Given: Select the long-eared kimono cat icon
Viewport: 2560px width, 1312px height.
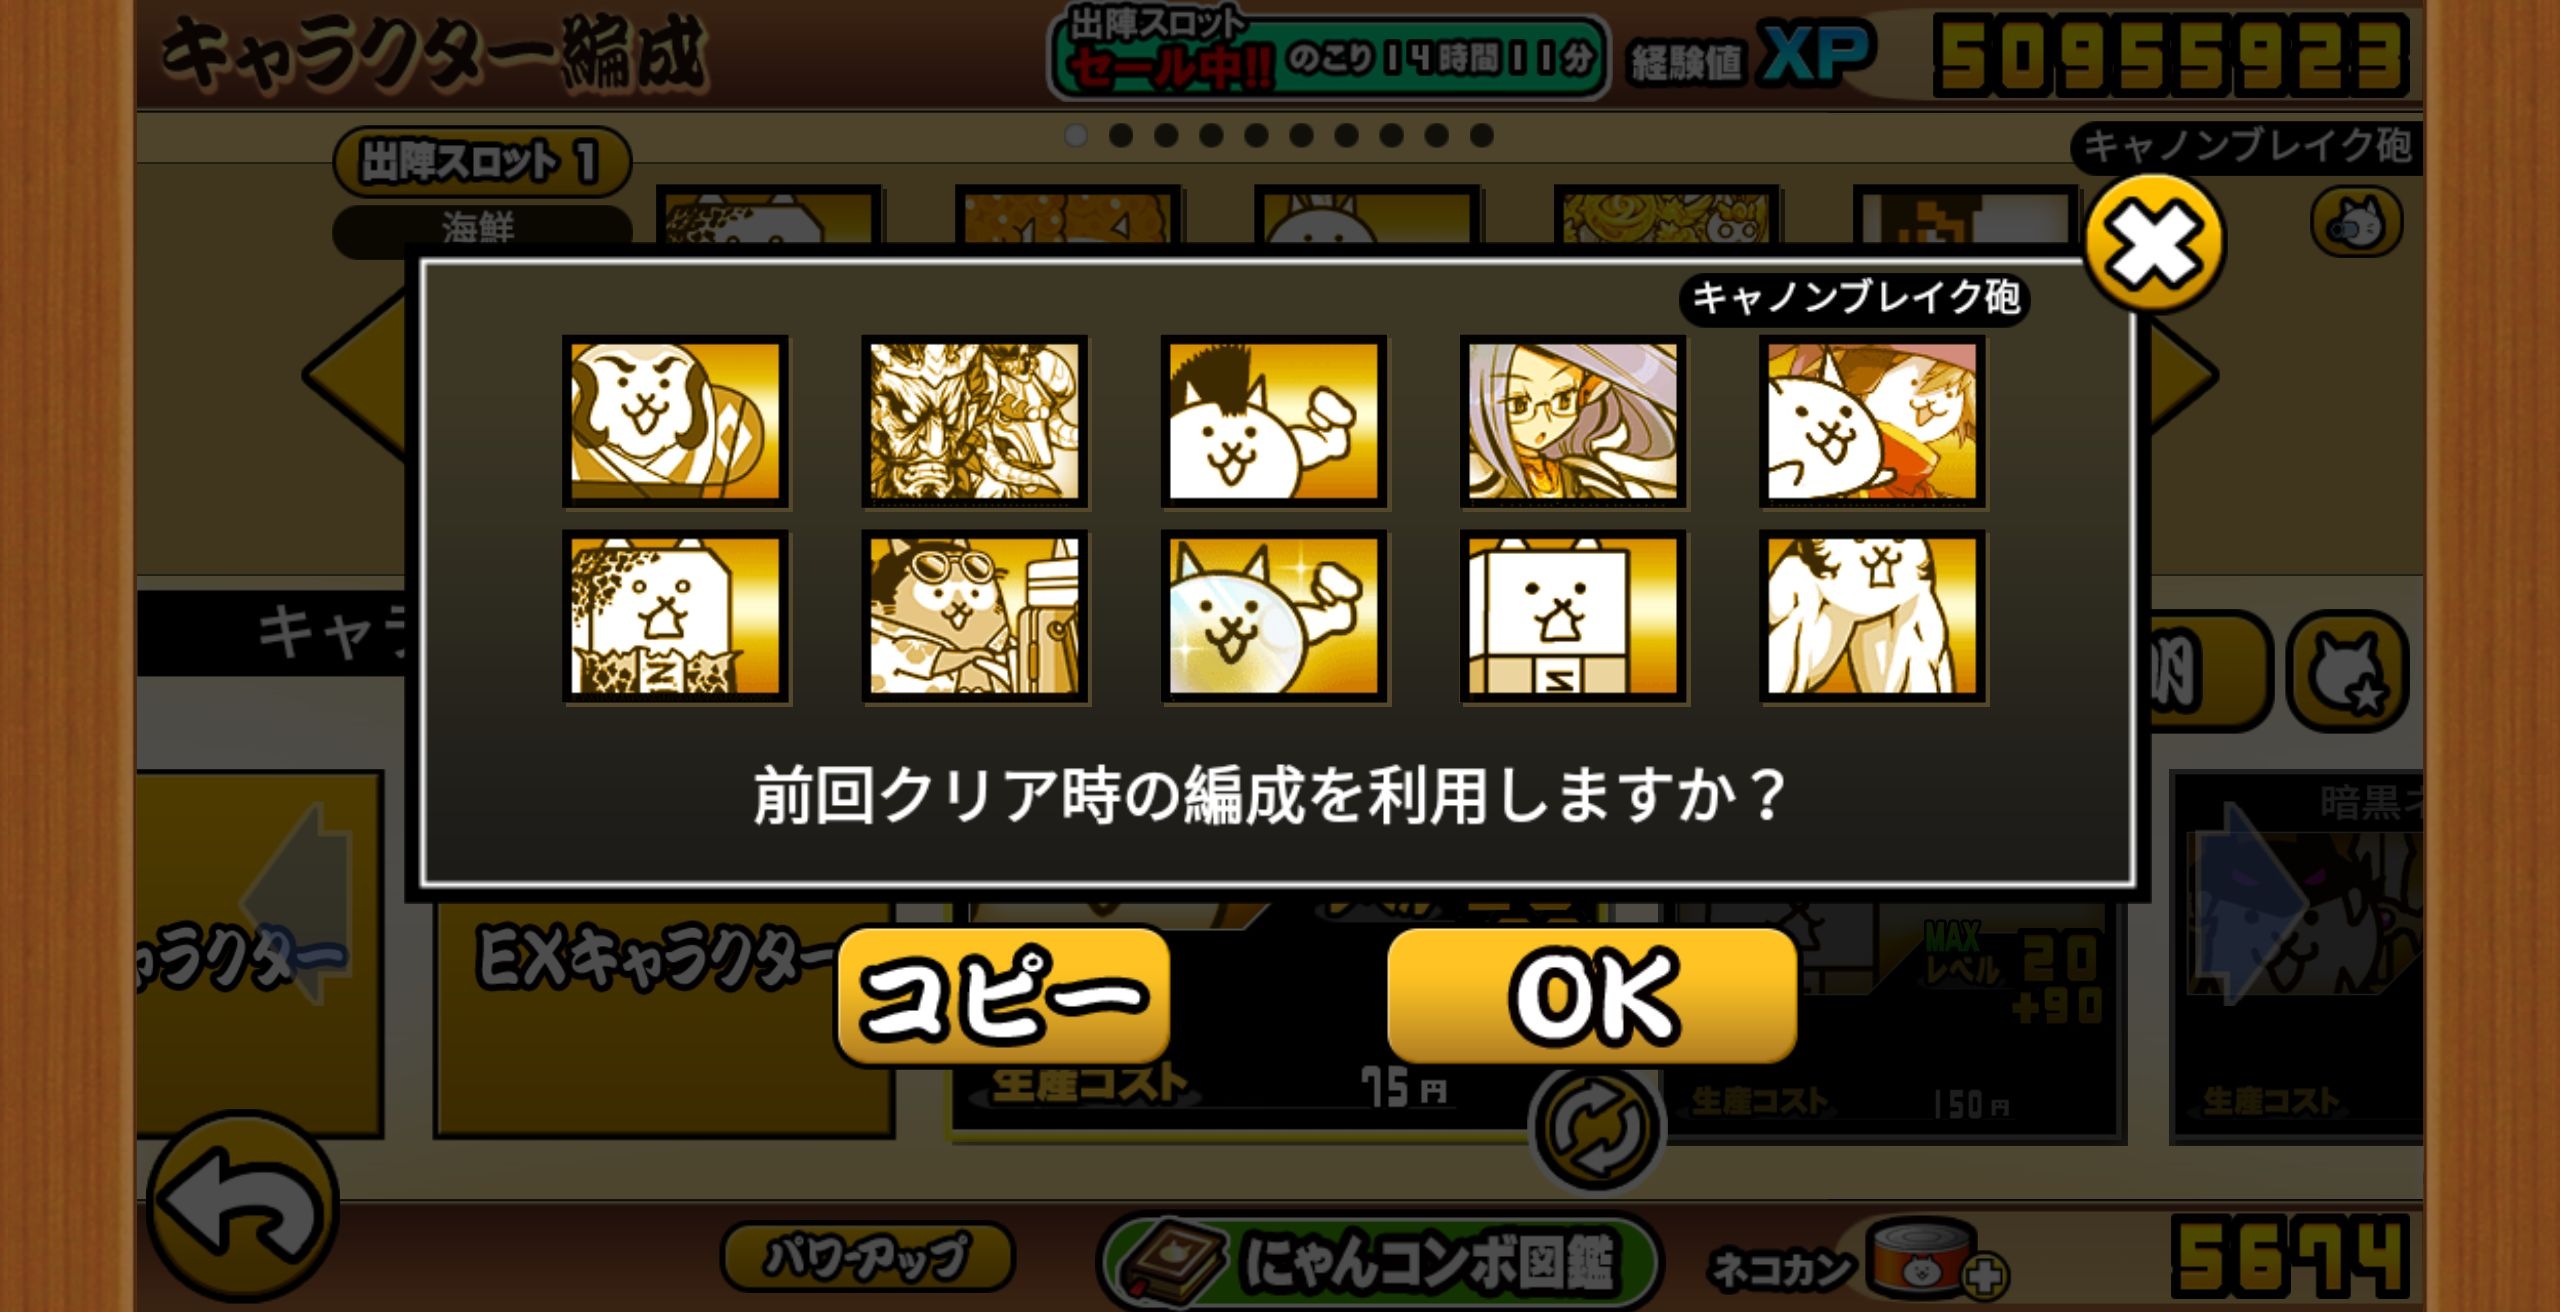Looking at the screenshot, I should click(676, 421).
